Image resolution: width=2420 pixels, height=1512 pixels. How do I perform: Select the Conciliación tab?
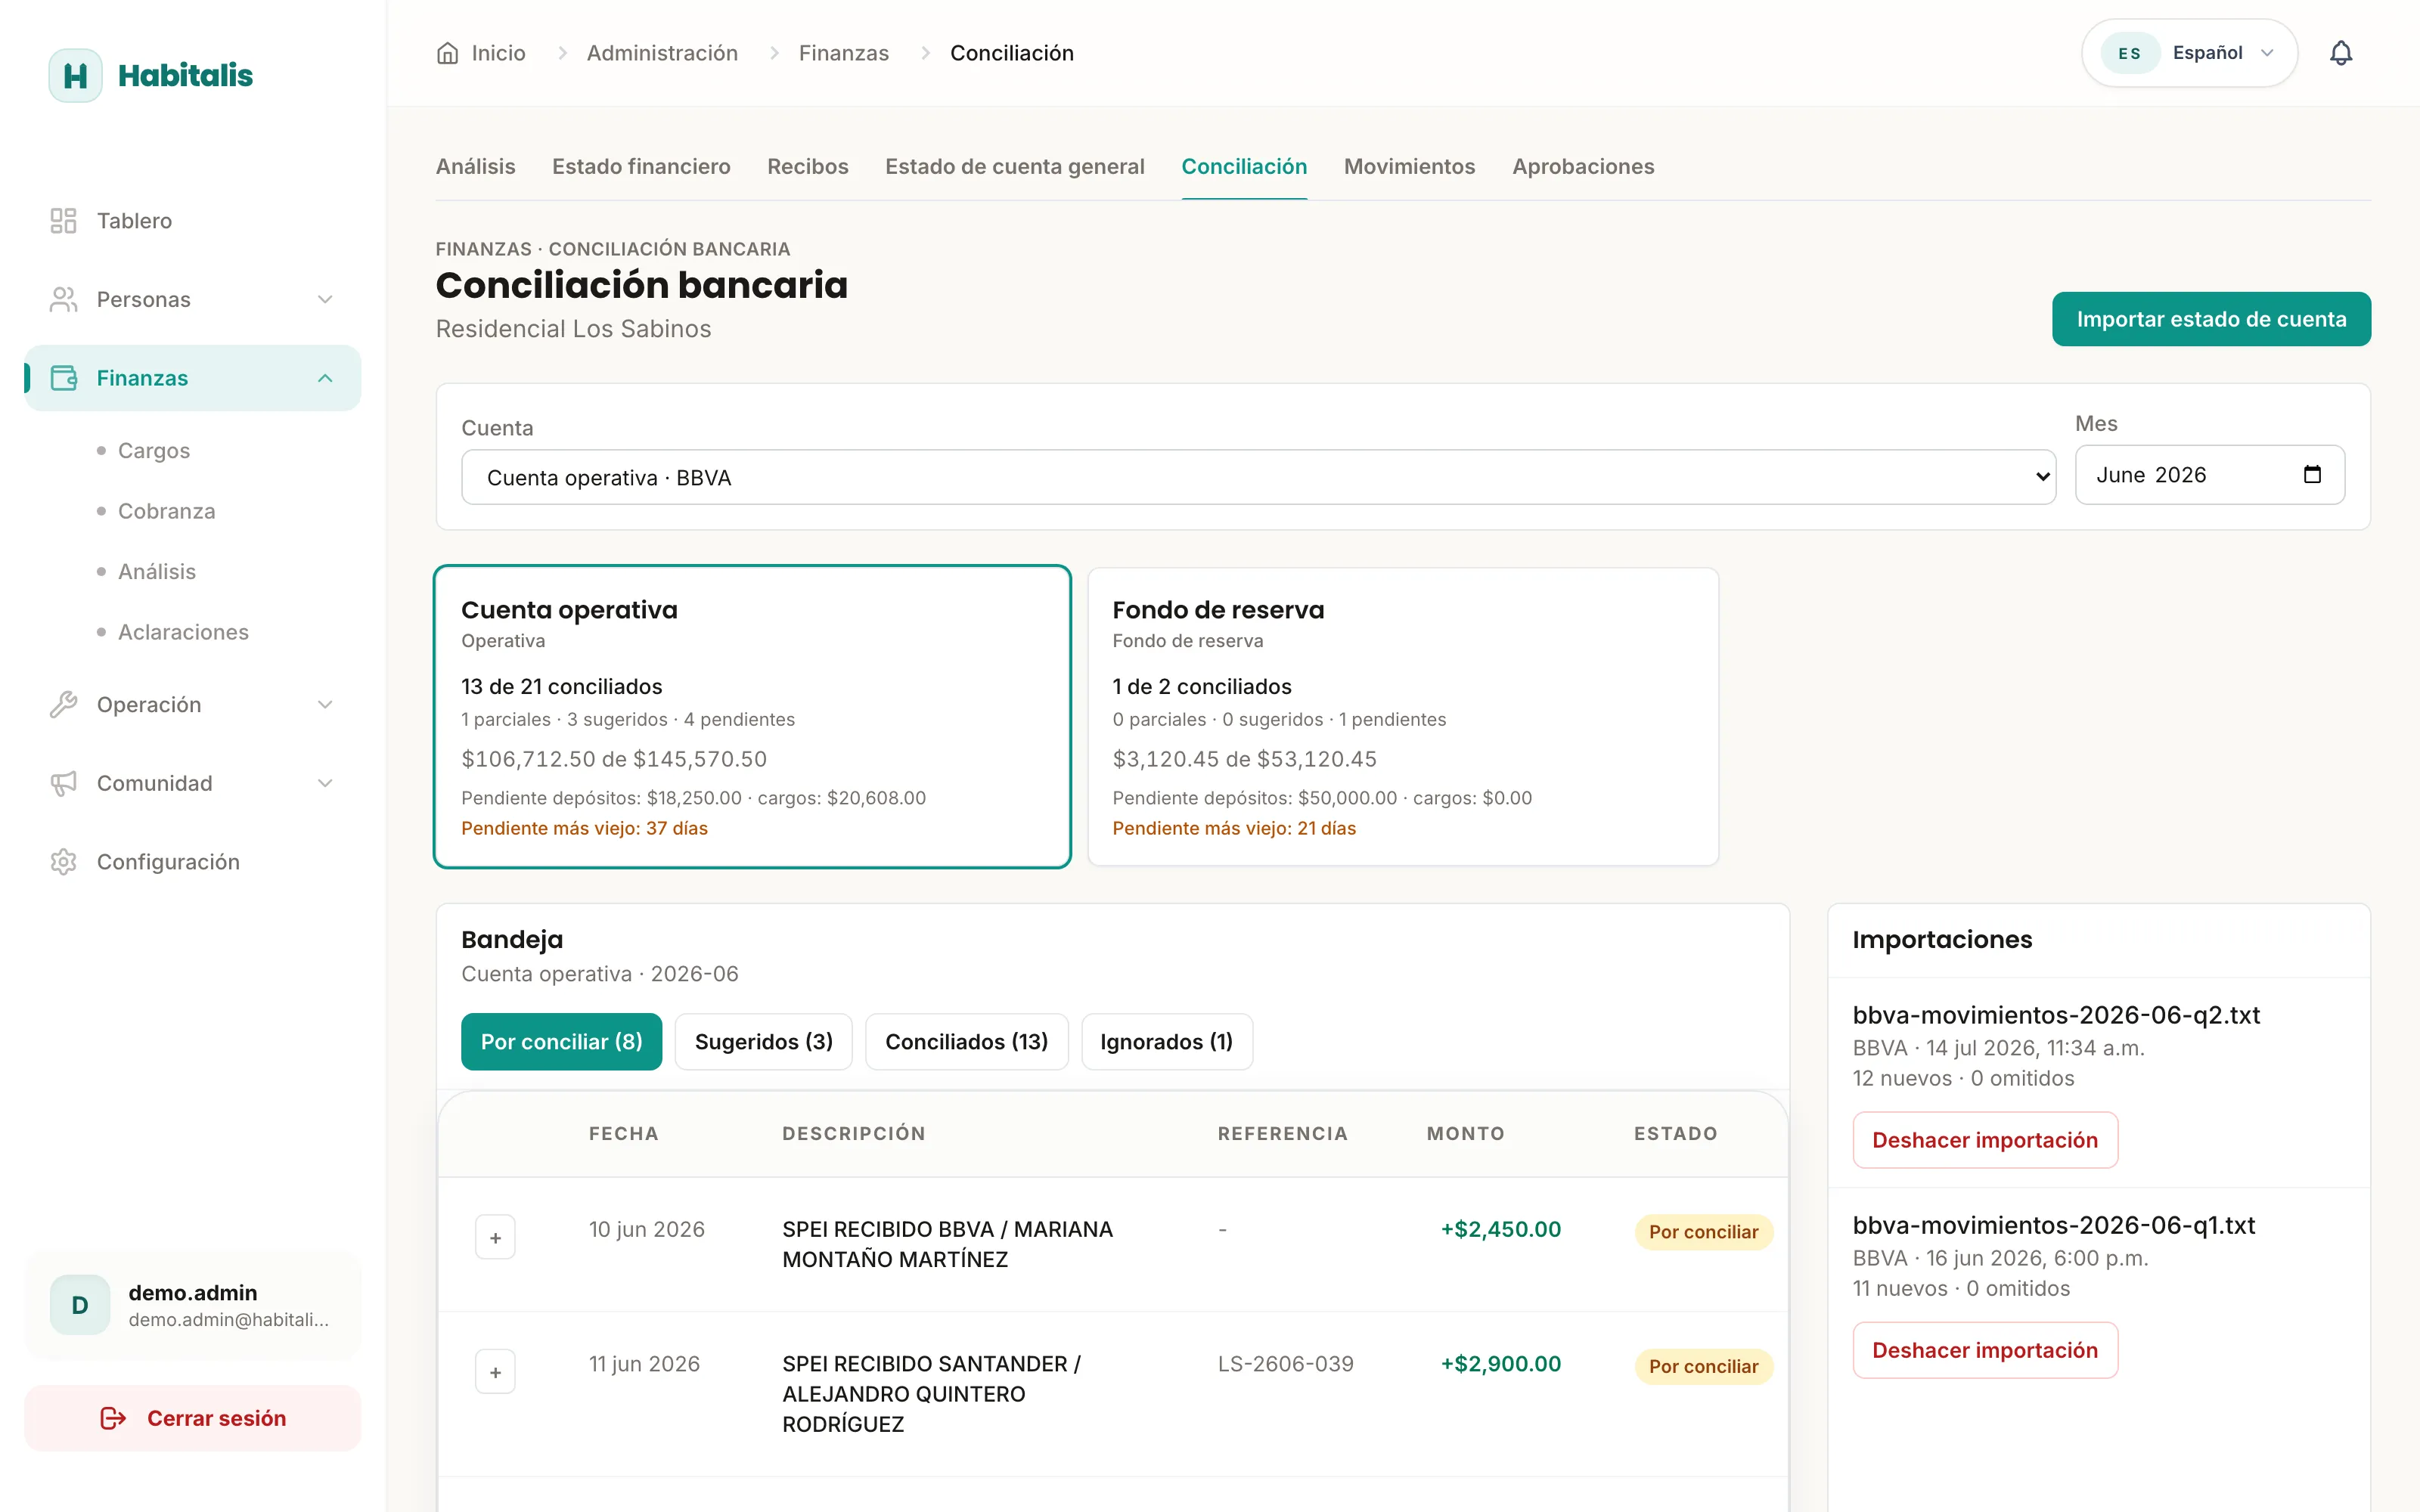coord(1244,167)
